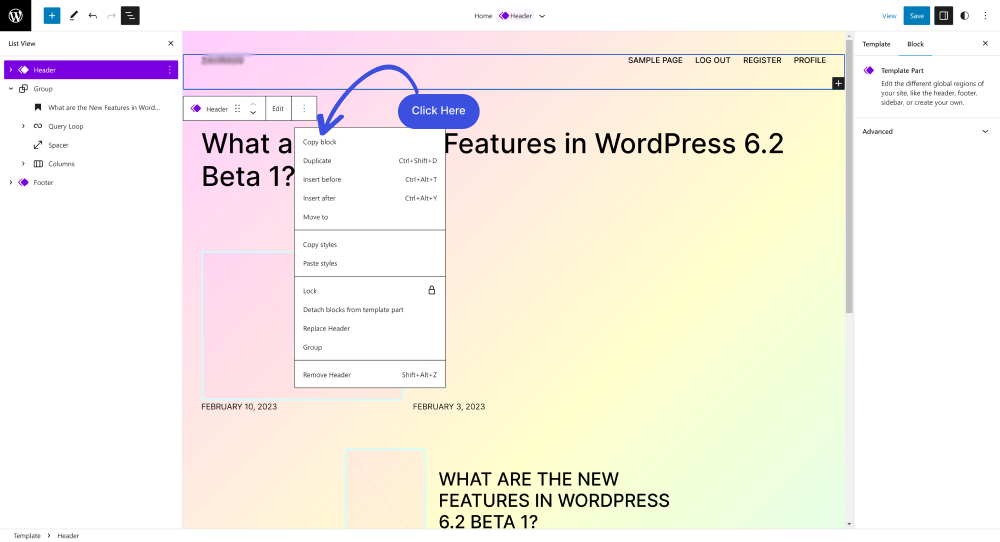
Task: Expand the Footer item
Action: point(11,182)
